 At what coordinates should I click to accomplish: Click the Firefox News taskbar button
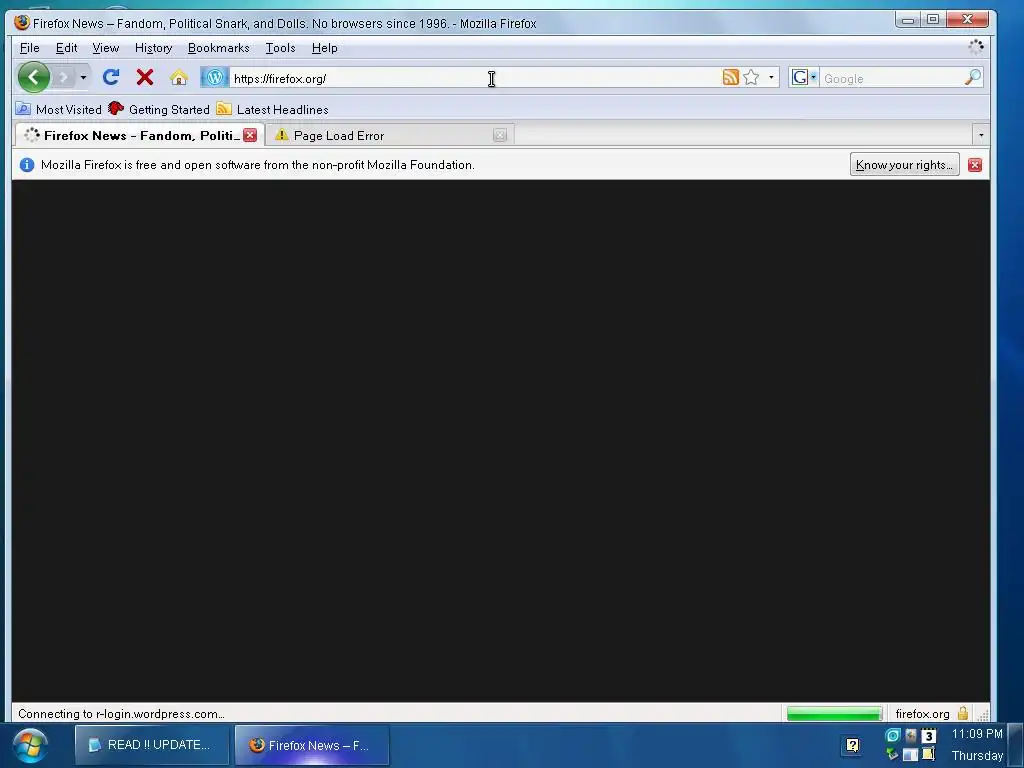[312, 745]
